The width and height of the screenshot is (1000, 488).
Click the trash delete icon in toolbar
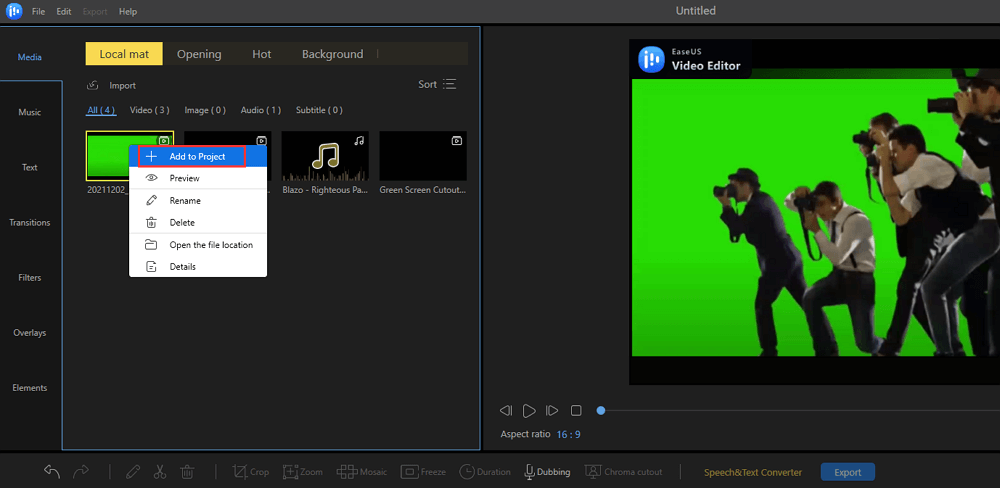187,472
